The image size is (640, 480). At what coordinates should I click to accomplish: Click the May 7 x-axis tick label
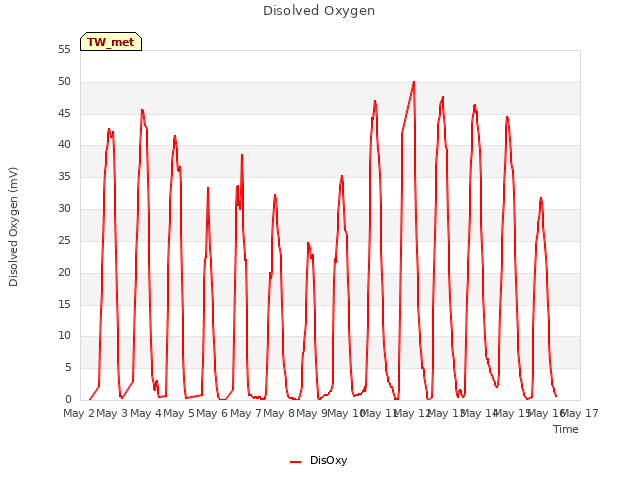pos(246,413)
